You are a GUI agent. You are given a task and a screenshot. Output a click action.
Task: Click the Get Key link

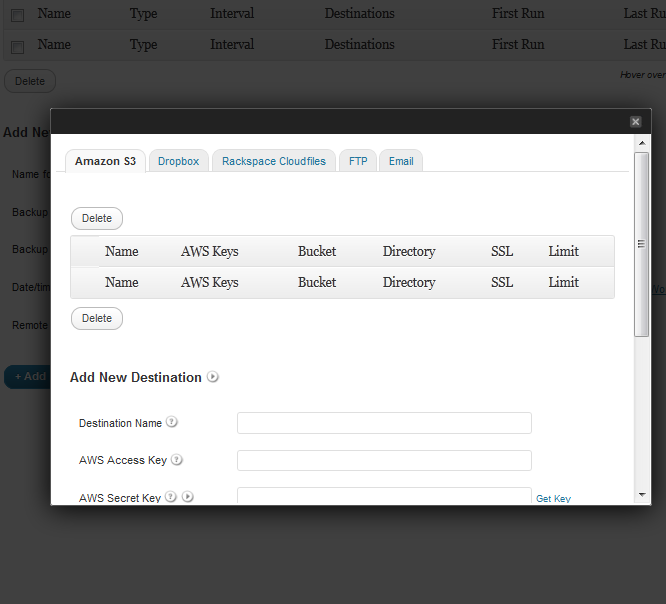(x=553, y=498)
